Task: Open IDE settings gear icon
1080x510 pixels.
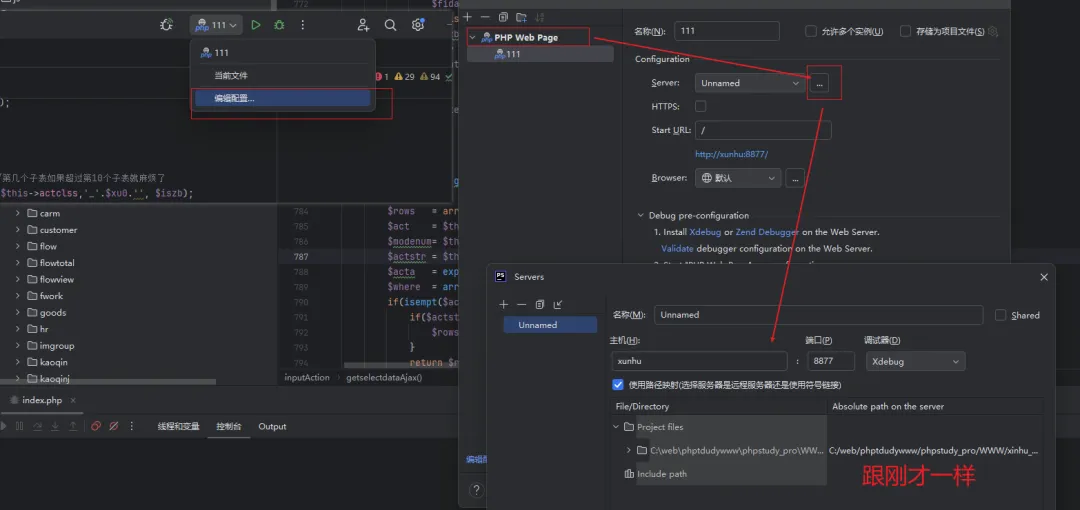Action: [417, 25]
